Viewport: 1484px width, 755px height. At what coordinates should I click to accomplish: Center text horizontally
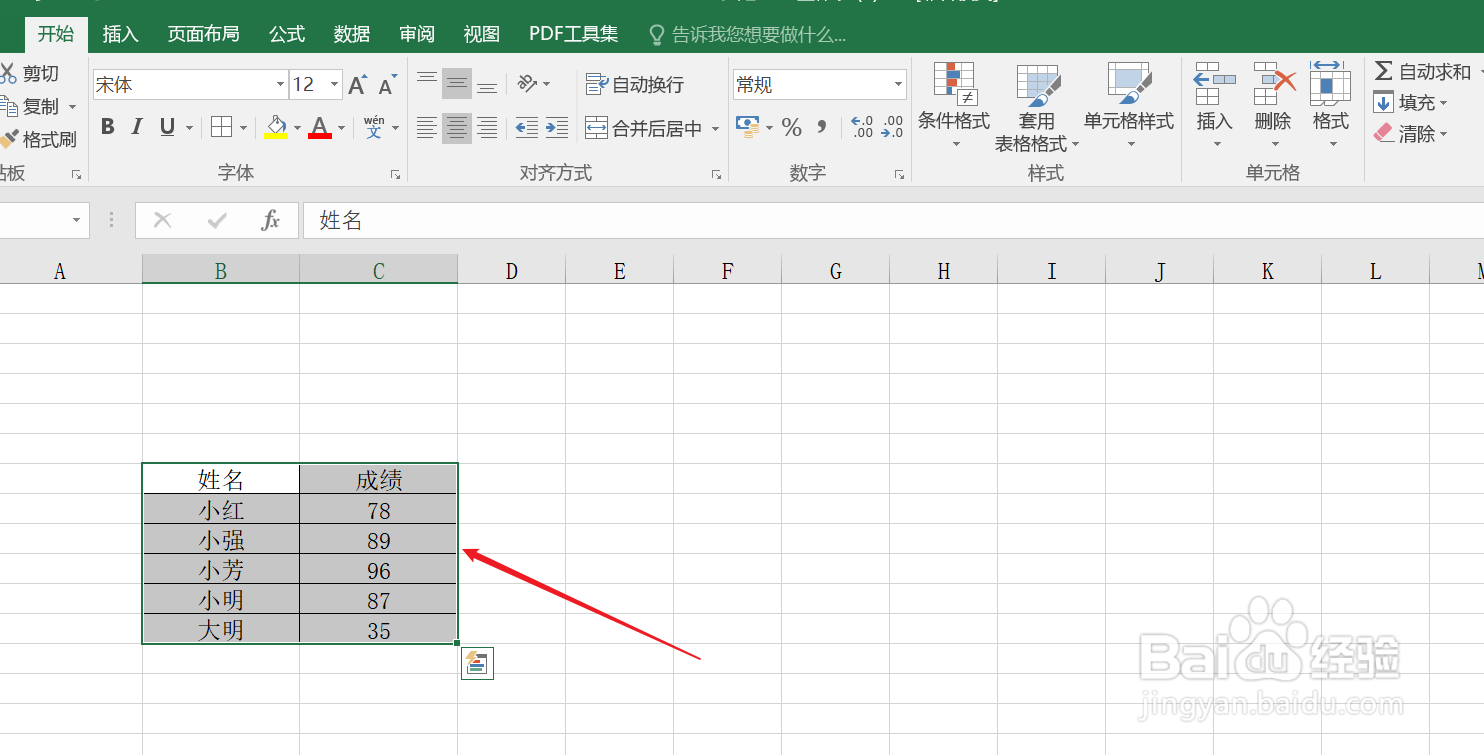coord(457,127)
